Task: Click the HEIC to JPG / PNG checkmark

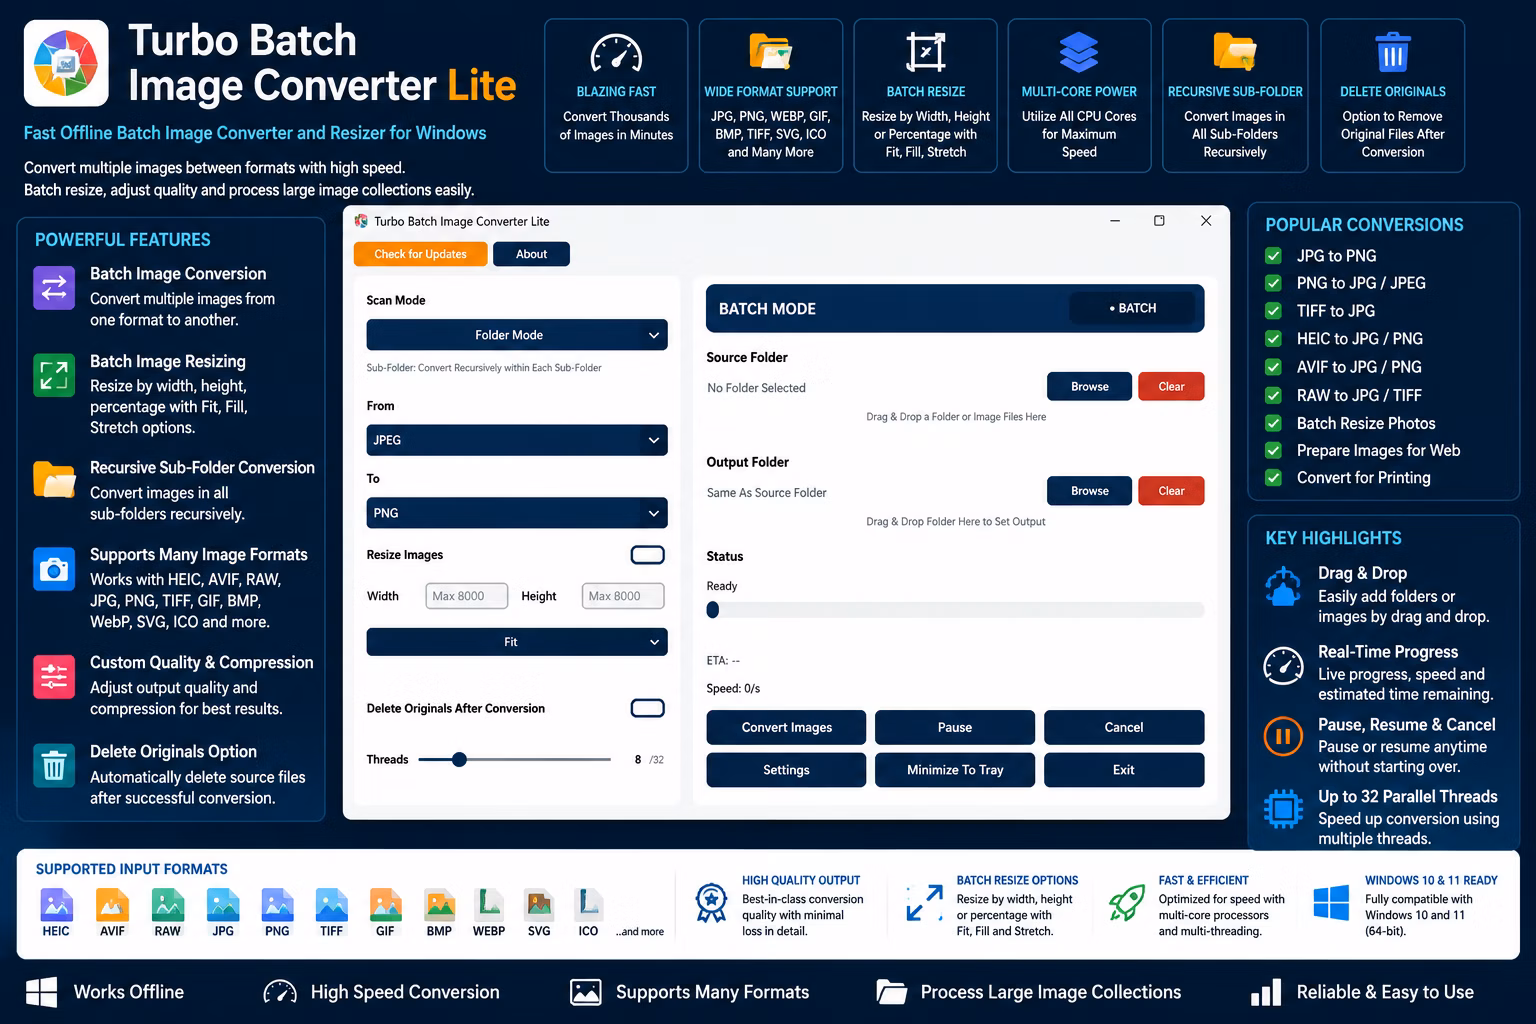Action: pyautogui.click(x=1274, y=339)
